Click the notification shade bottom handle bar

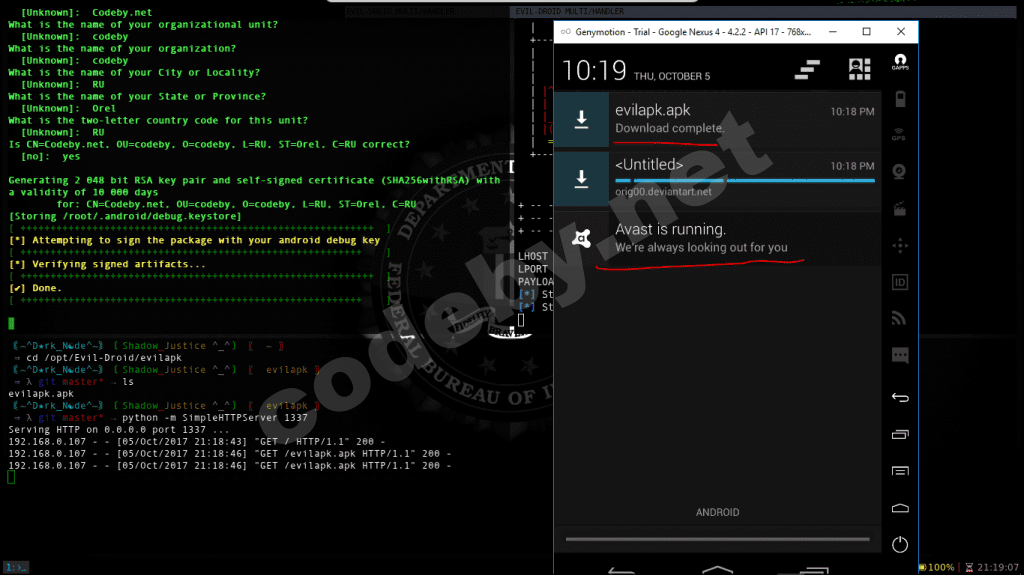[718, 539]
